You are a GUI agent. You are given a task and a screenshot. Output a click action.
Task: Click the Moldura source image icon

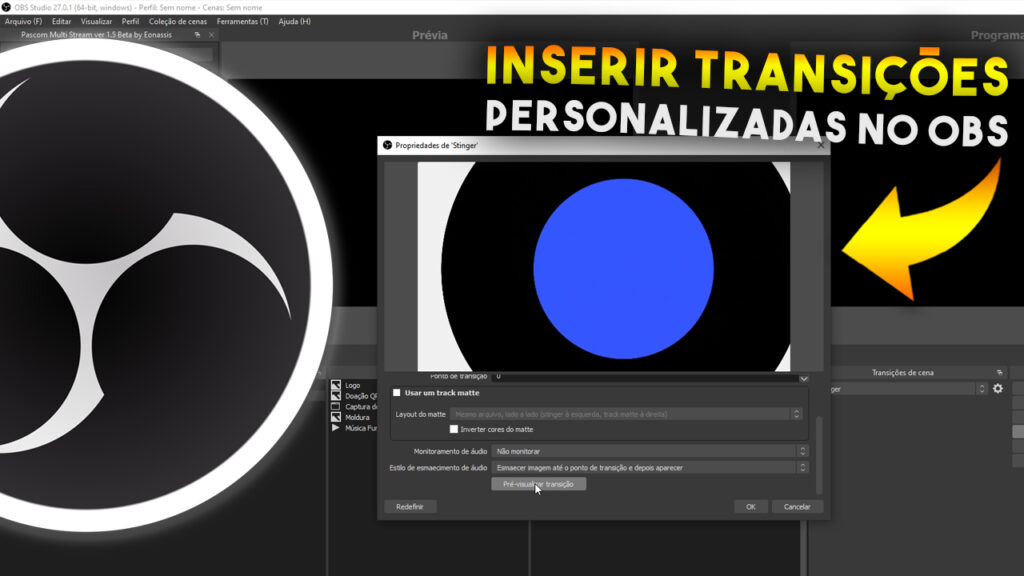click(x=336, y=417)
